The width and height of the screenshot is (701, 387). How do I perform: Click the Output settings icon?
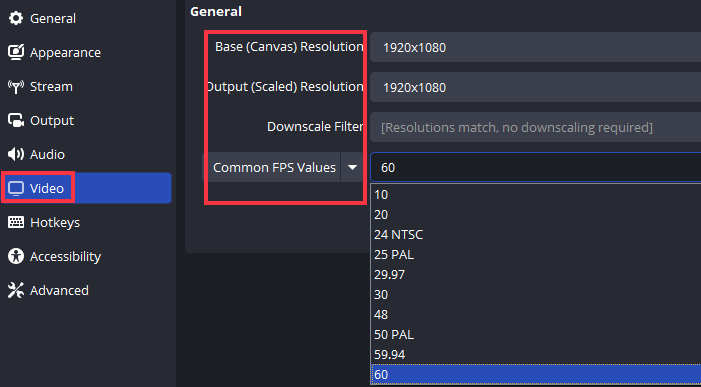click(16, 120)
